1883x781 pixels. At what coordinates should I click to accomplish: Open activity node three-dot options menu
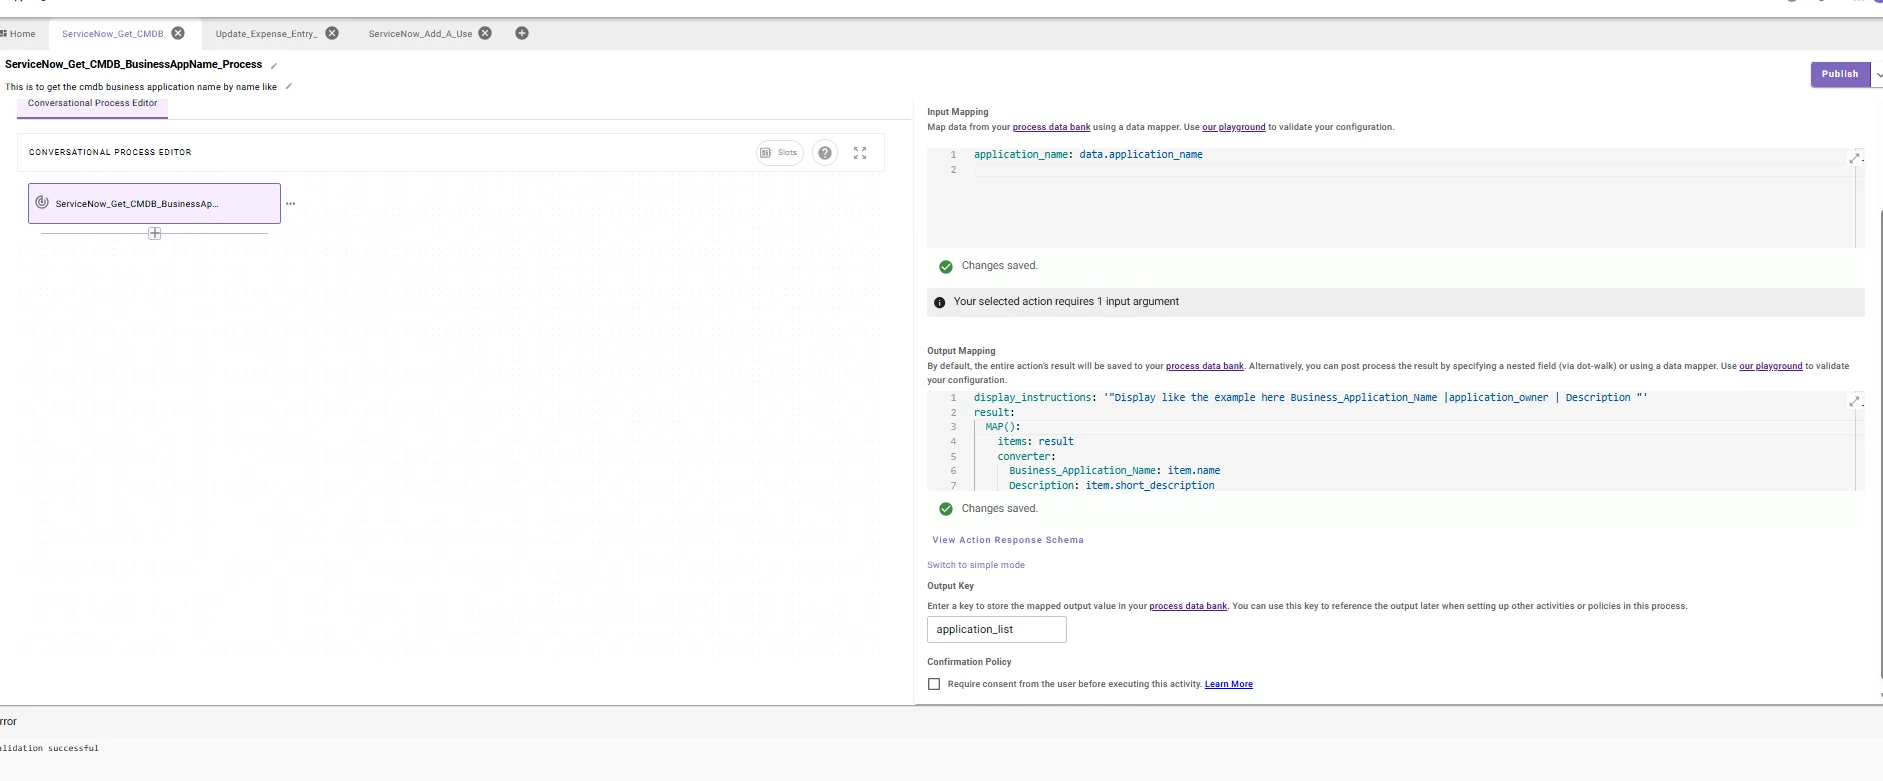[291, 203]
